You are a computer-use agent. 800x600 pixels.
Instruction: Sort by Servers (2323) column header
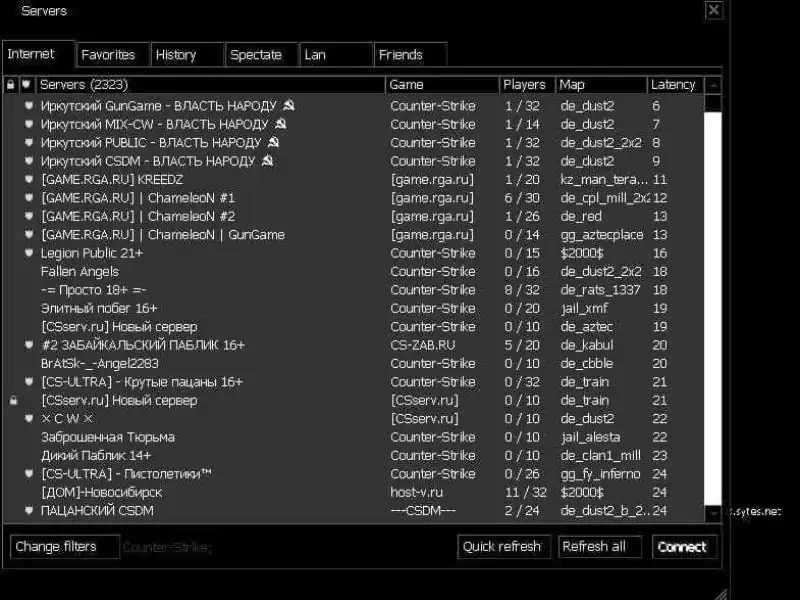[211, 85]
